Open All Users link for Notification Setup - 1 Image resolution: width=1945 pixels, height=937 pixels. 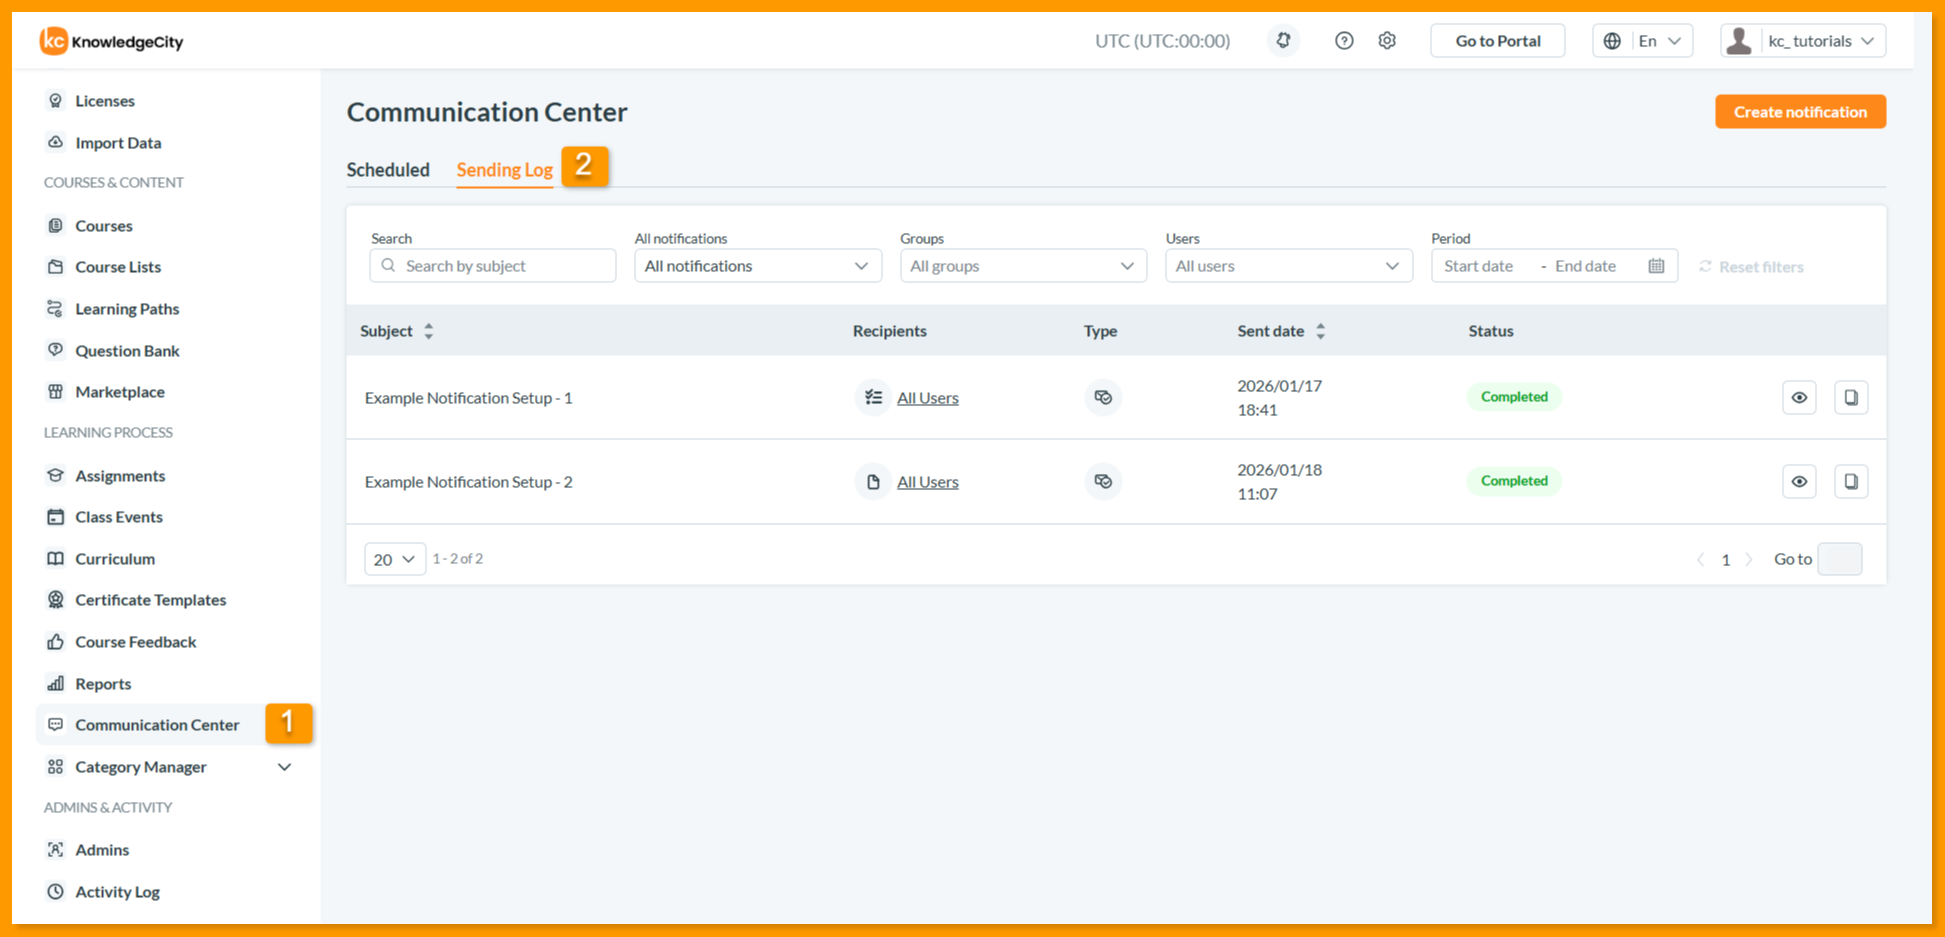click(x=927, y=398)
